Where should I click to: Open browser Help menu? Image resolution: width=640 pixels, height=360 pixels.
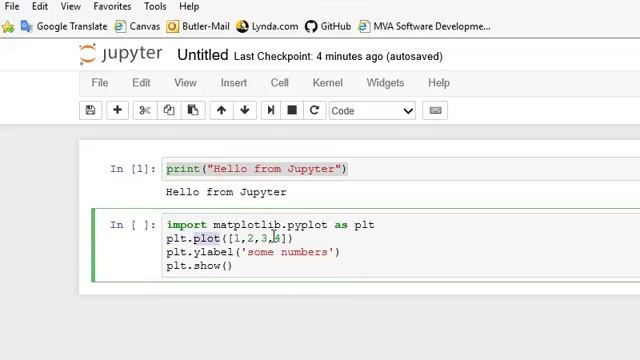coord(189,7)
